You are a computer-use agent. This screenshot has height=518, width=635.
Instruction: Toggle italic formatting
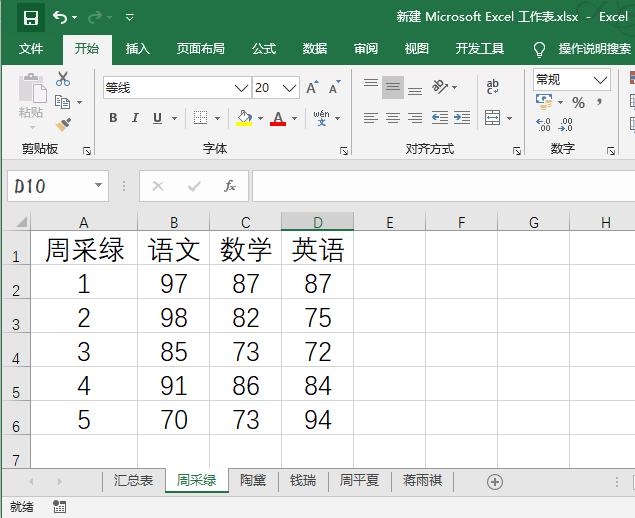135,118
